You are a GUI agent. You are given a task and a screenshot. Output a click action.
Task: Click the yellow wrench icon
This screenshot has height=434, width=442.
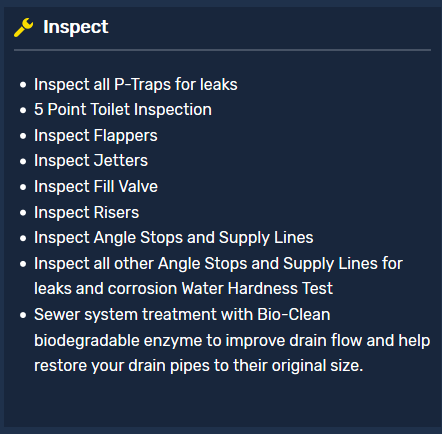24,27
